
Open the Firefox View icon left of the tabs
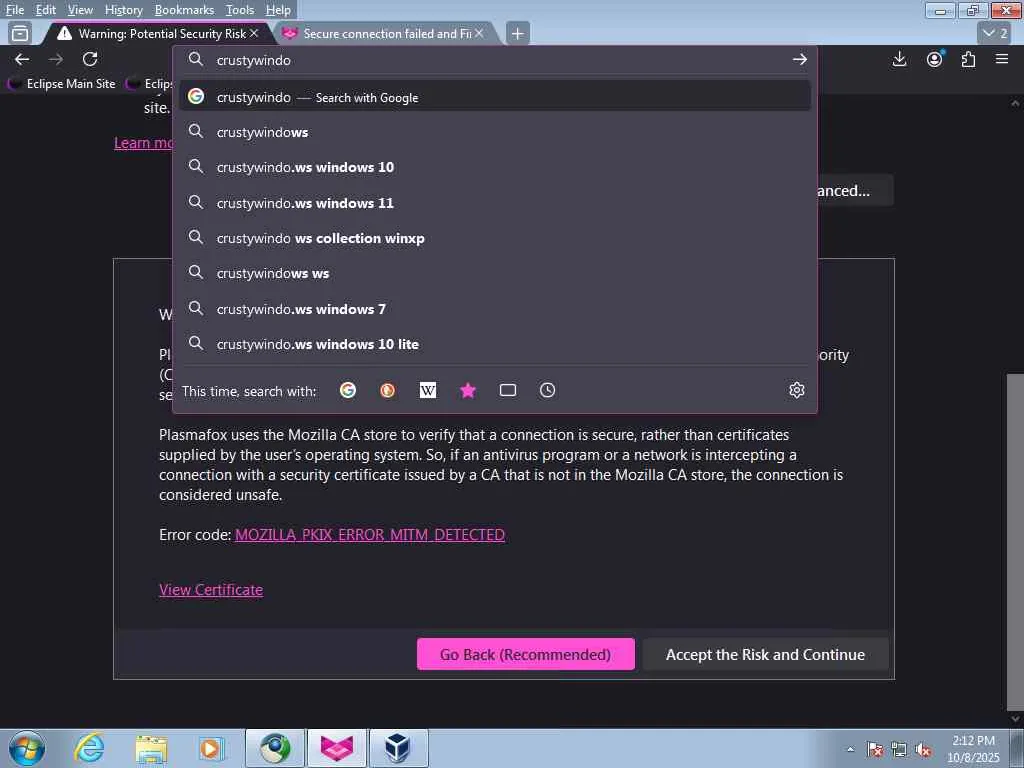(x=20, y=33)
